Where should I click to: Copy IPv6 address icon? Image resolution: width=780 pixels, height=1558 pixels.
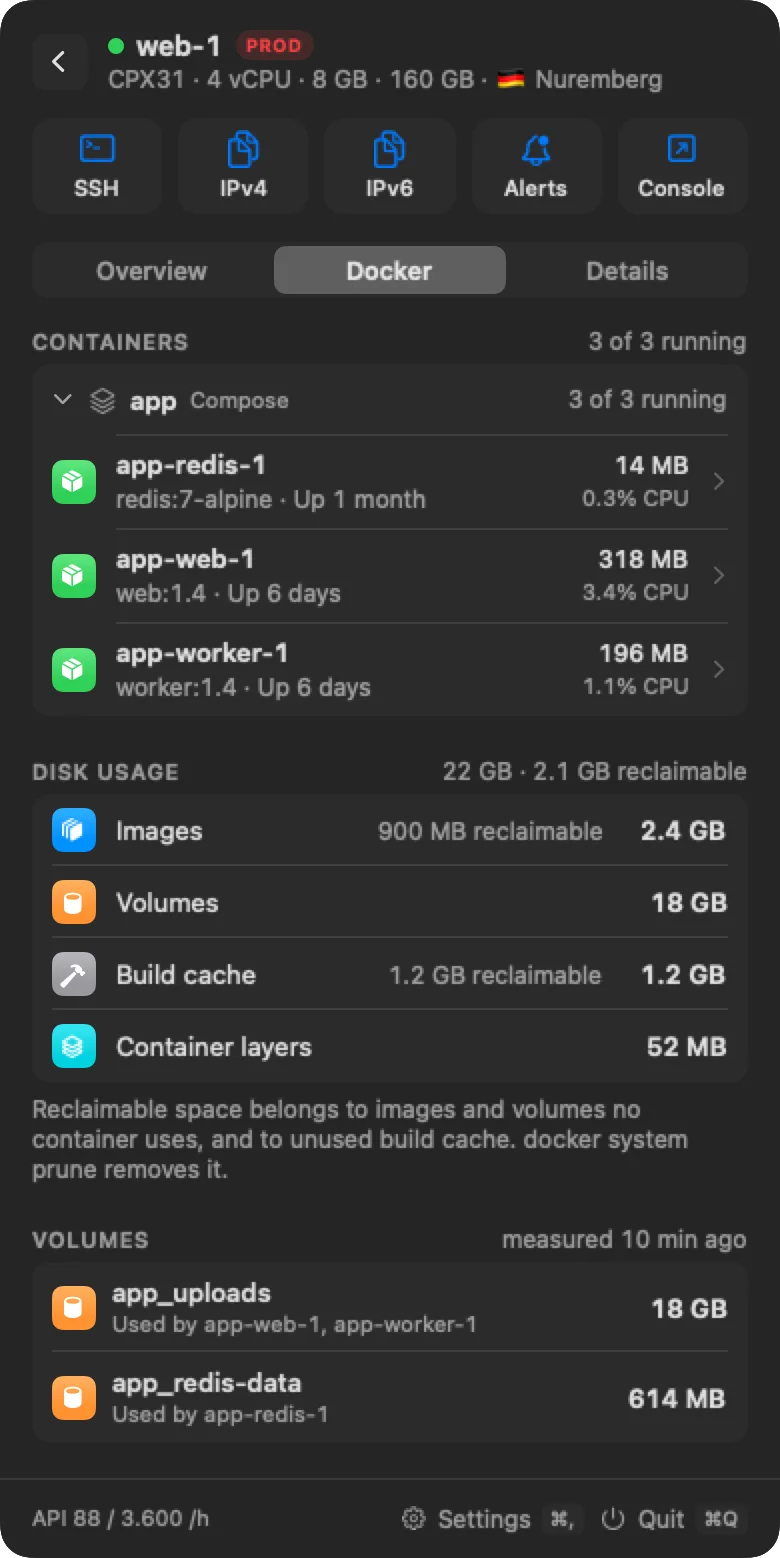pos(389,149)
